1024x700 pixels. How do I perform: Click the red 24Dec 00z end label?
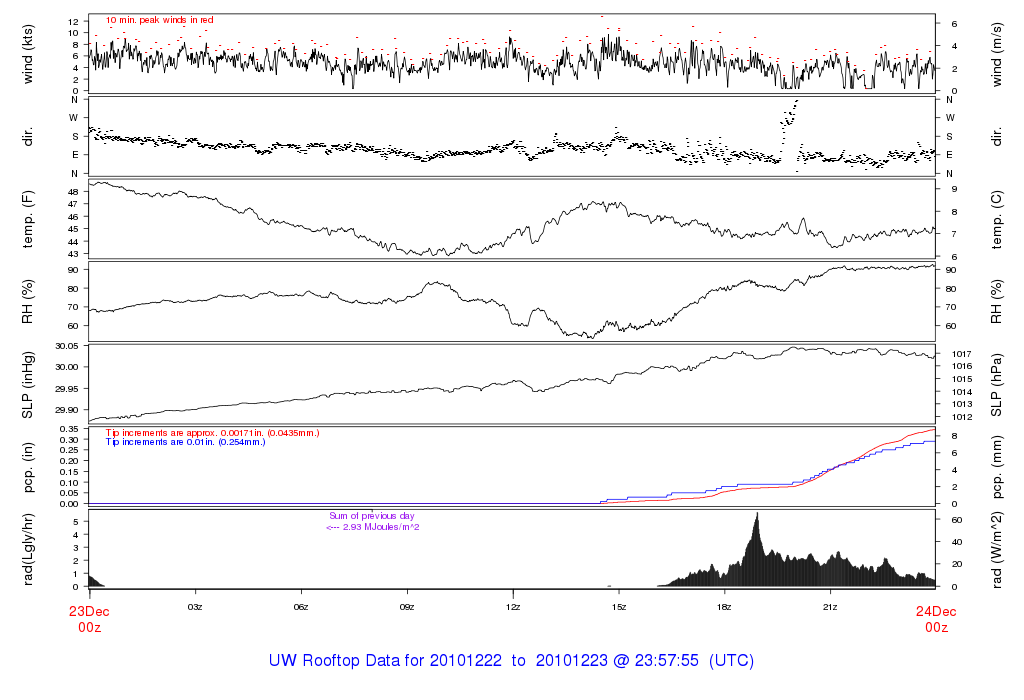935,619
